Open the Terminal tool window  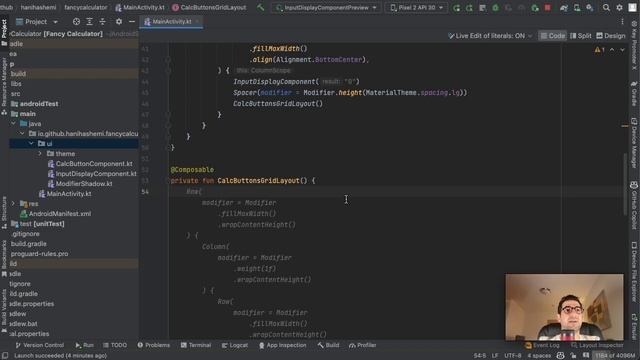(x=196, y=345)
